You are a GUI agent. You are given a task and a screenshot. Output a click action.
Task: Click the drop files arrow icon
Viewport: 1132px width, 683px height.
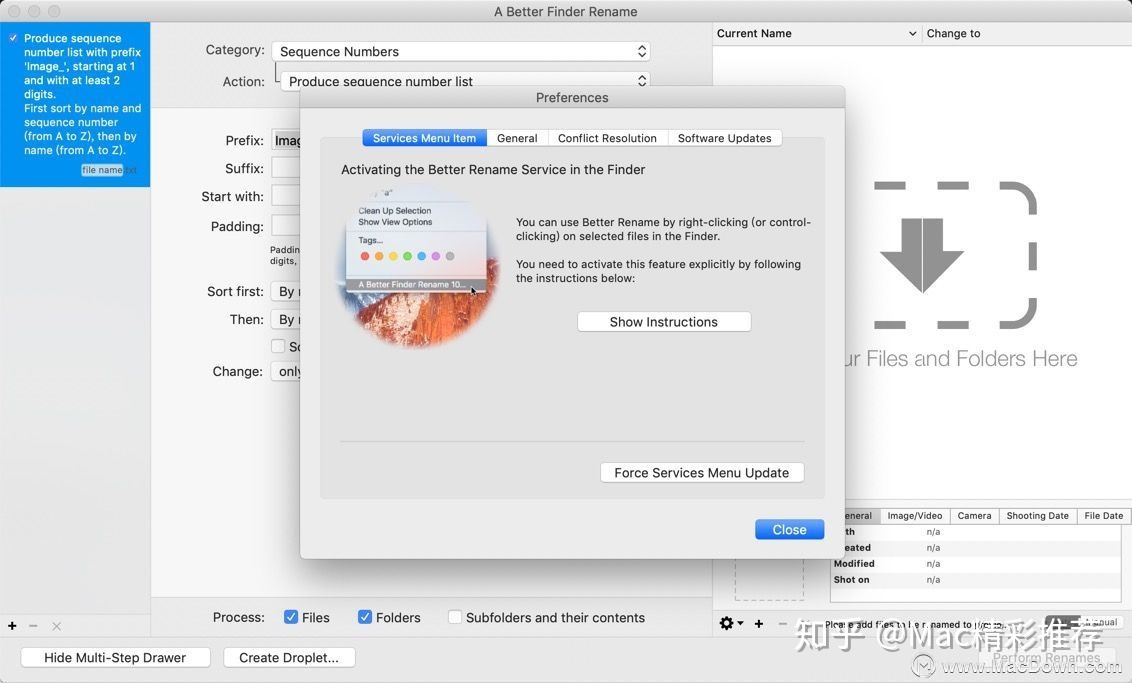click(x=922, y=256)
